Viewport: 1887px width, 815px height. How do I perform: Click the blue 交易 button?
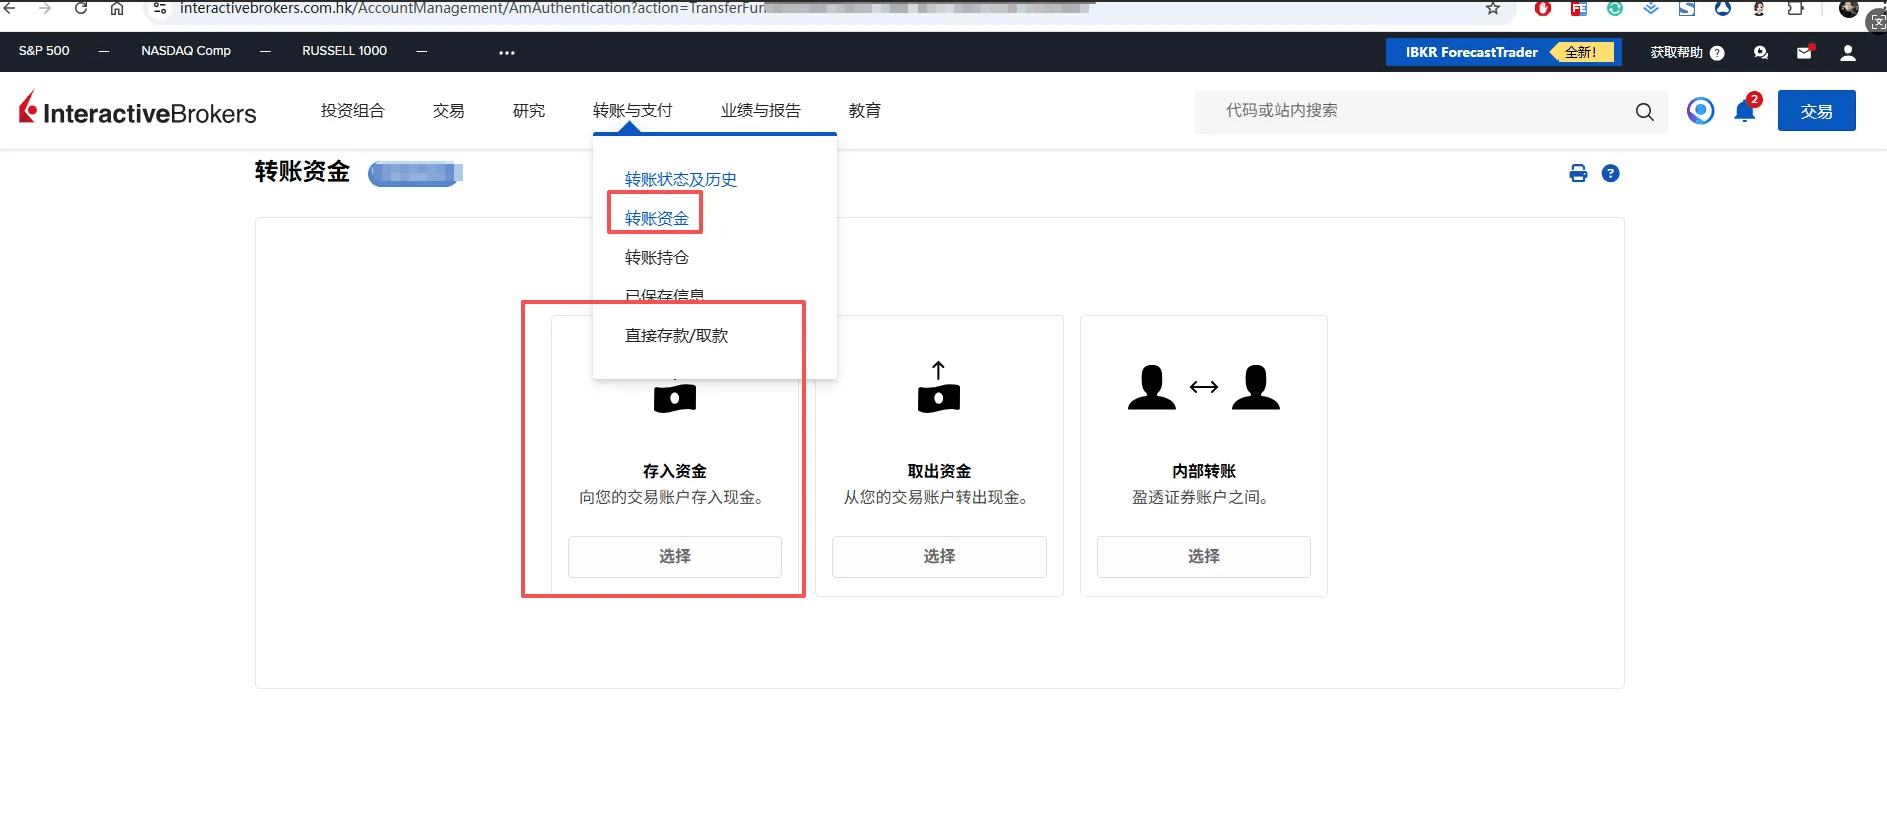(1816, 111)
